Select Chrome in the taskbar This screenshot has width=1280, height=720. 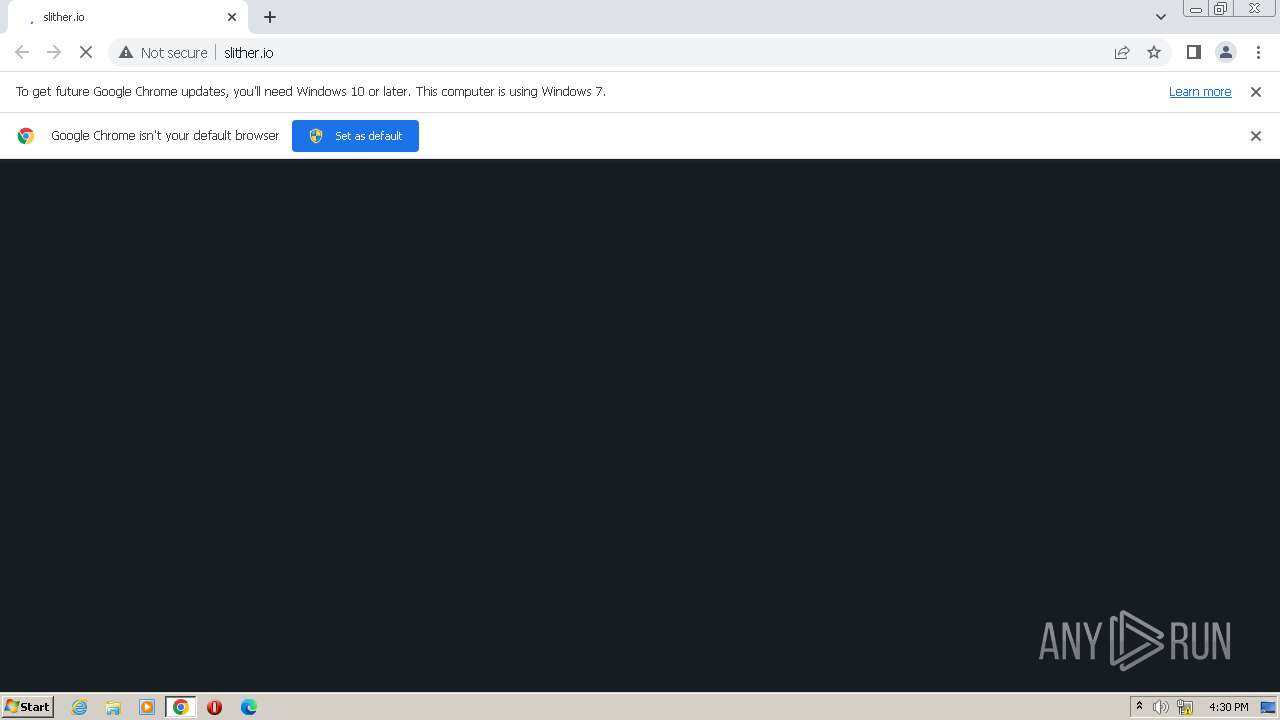181,707
